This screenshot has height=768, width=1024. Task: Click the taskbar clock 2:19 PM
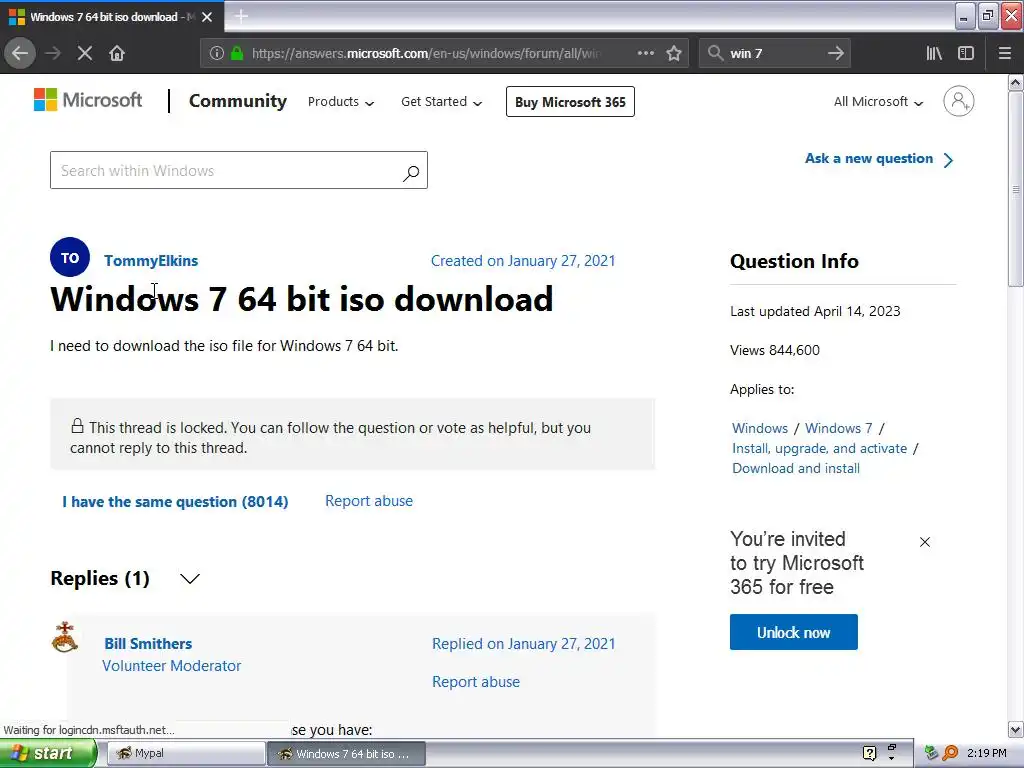(x=986, y=753)
